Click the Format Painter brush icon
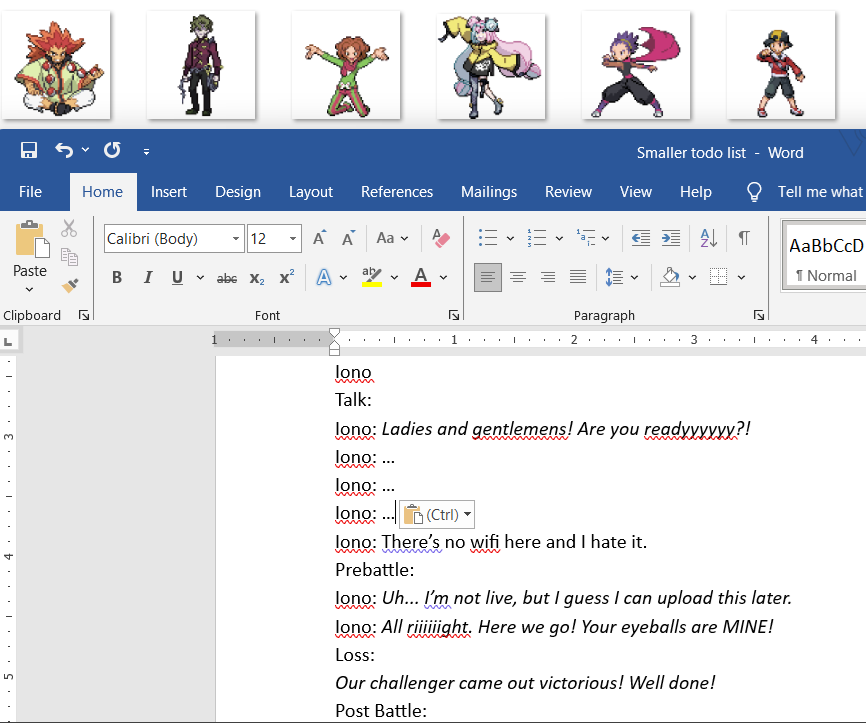The width and height of the screenshot is (866, 723). [x=70, y=285]
